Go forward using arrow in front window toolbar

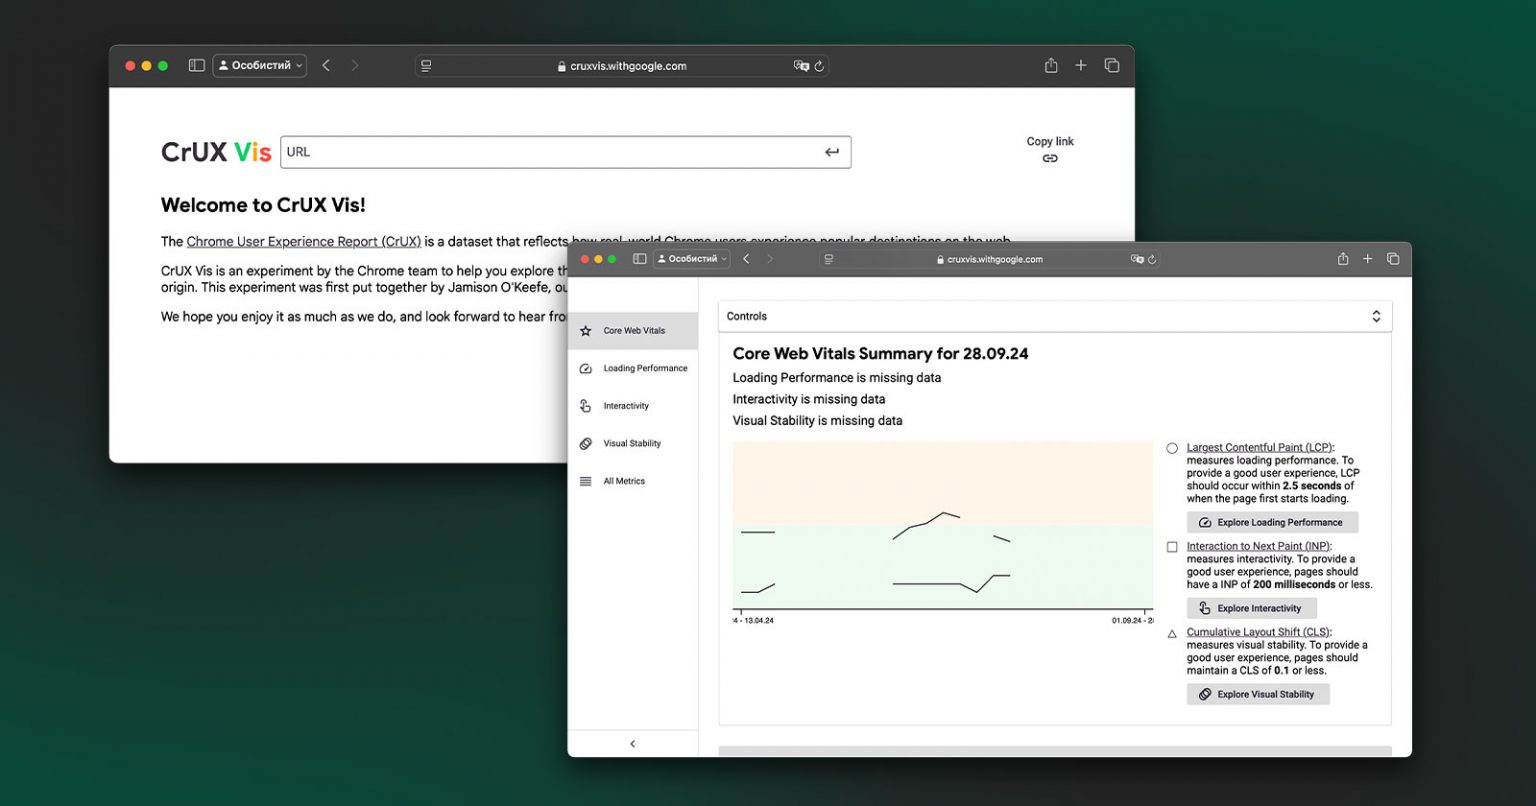click(x=770, y=259)
